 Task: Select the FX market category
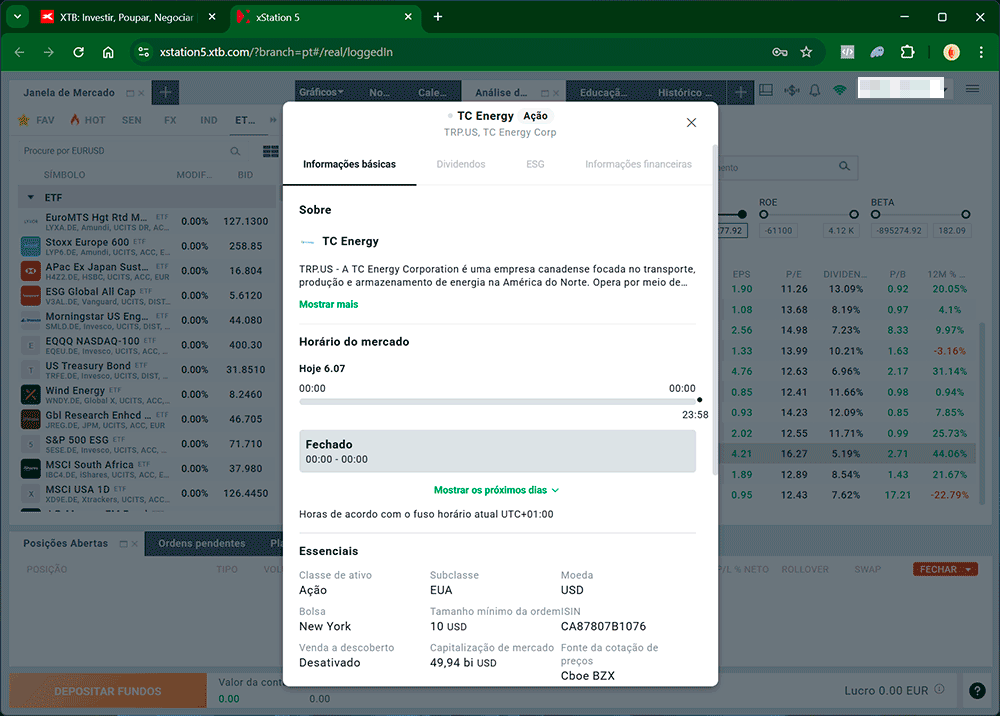(170, 120)
